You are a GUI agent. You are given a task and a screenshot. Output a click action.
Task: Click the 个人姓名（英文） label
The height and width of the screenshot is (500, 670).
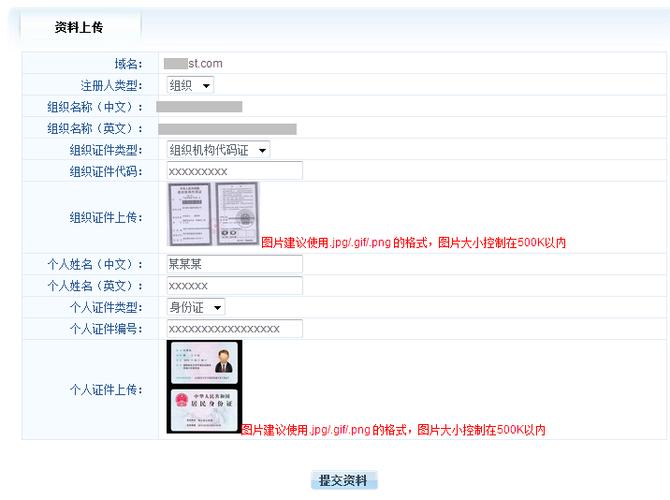[95, 285]
